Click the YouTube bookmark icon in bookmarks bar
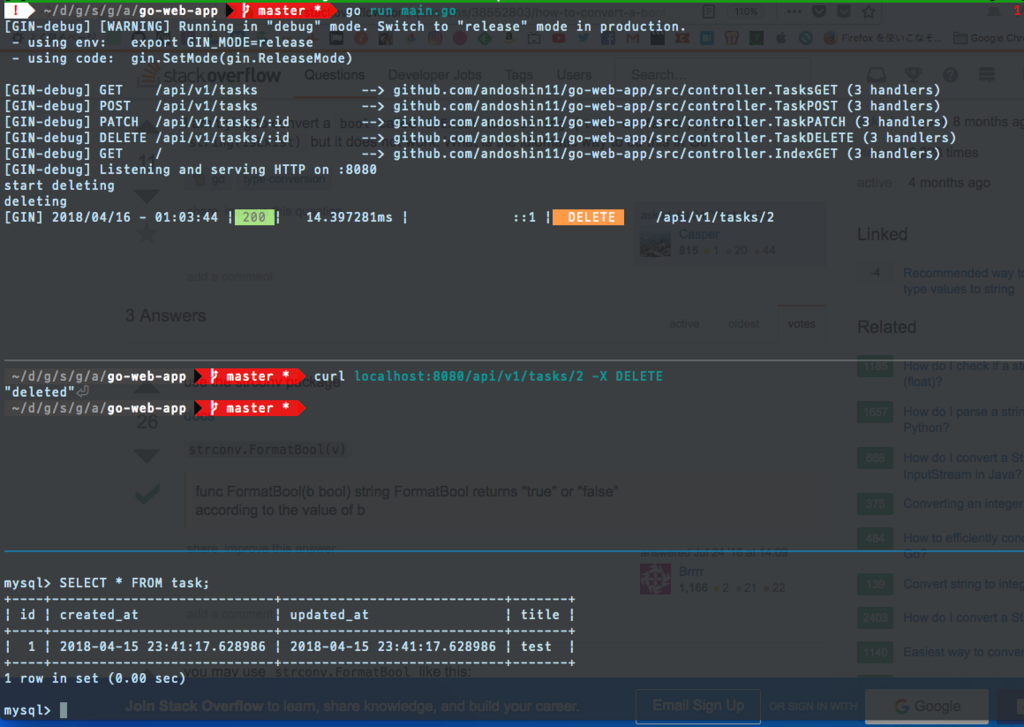Viewport: 1024px width, 727px height. (x=559, y=38)
